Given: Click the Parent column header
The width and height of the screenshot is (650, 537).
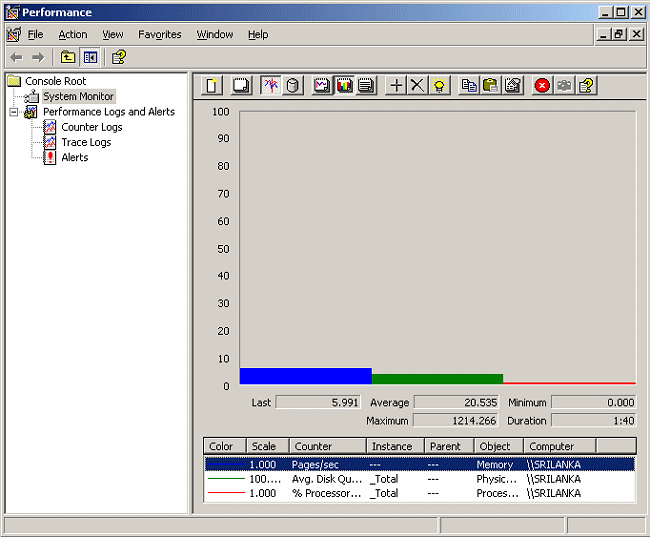Looking at the screenshot, I should (449, 446).
